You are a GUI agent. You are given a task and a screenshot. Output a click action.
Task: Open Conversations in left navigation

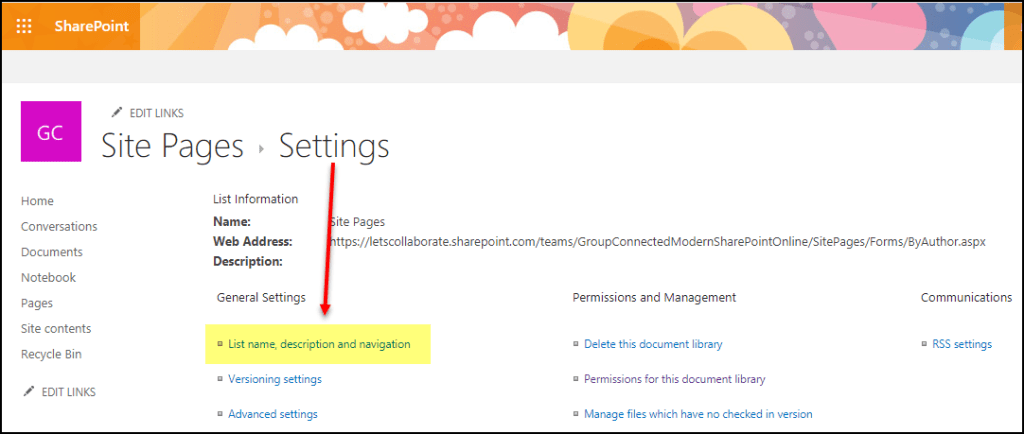pos(59,227)
